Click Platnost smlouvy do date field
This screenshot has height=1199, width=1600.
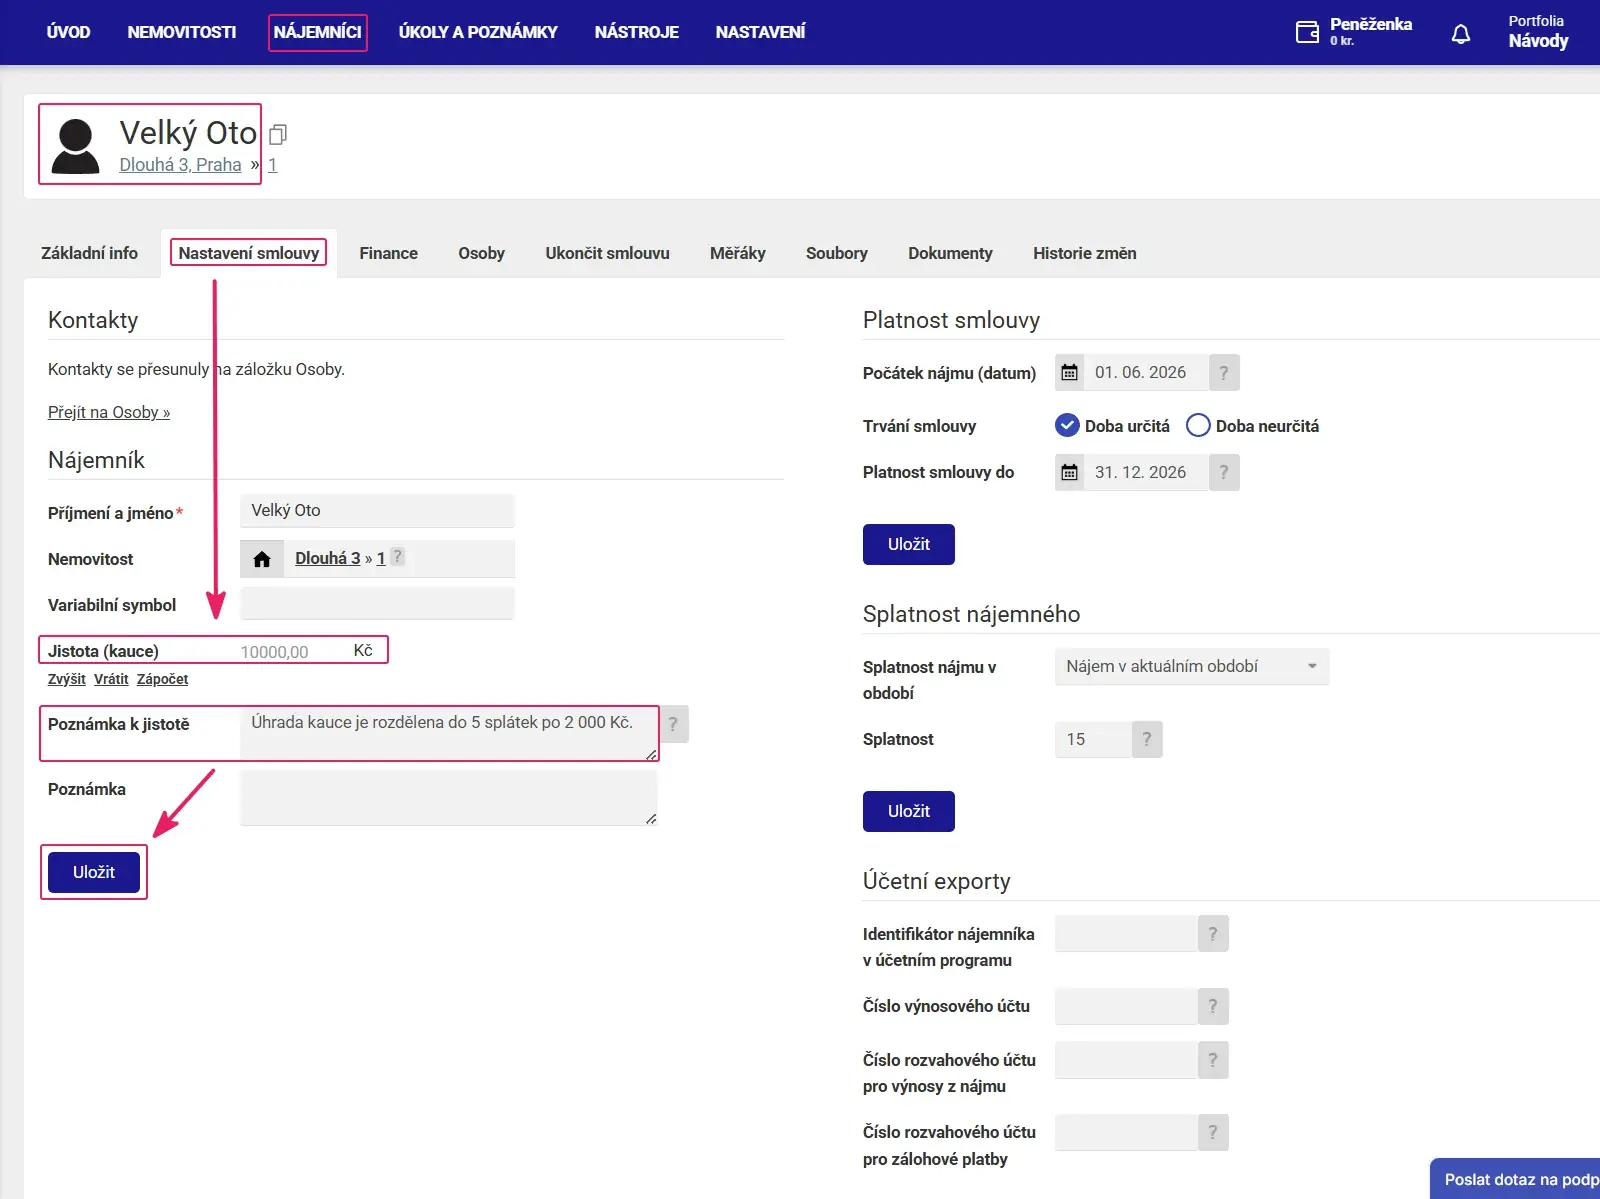[x=1146, y=472]
